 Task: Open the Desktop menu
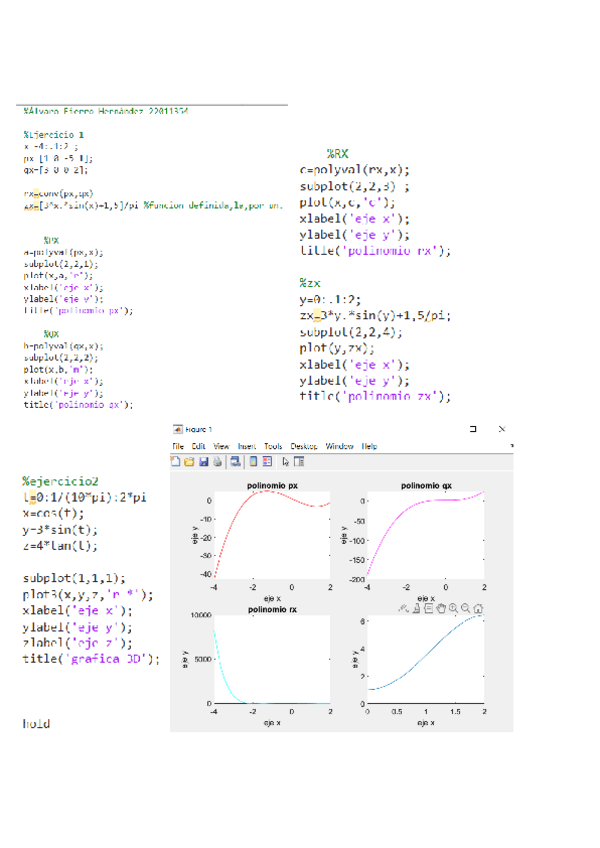tap(305, 446)
